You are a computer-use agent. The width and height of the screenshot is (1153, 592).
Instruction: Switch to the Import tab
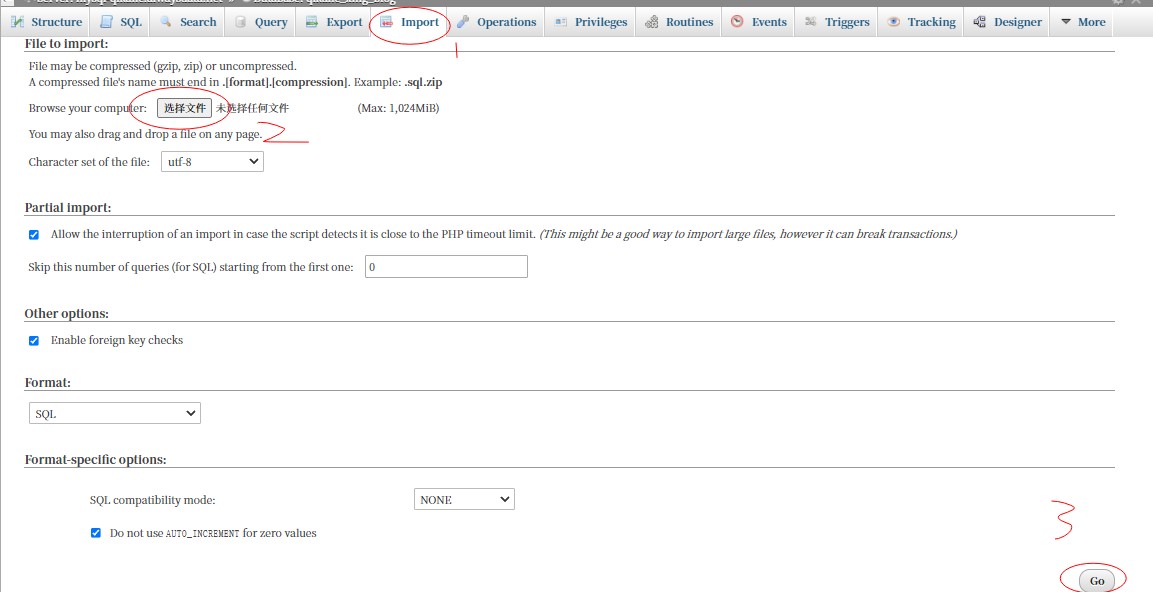click(x=410, y=22)
